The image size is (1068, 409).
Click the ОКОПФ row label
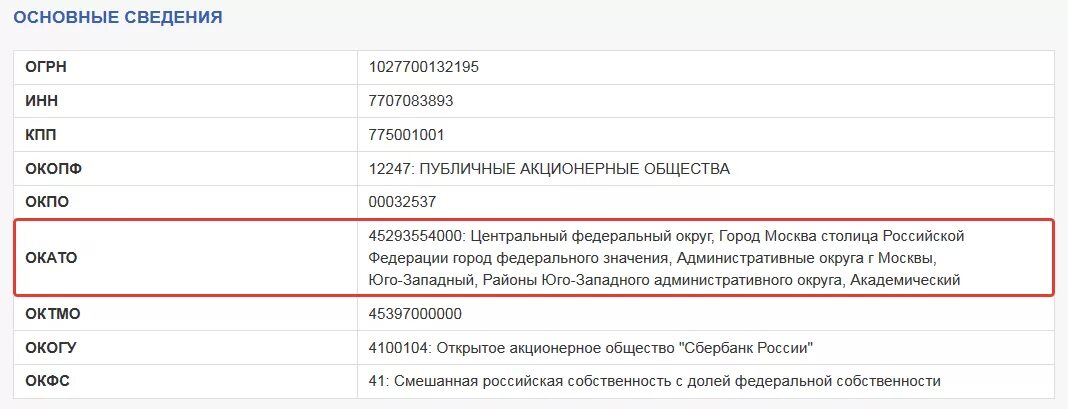[53, 169]
